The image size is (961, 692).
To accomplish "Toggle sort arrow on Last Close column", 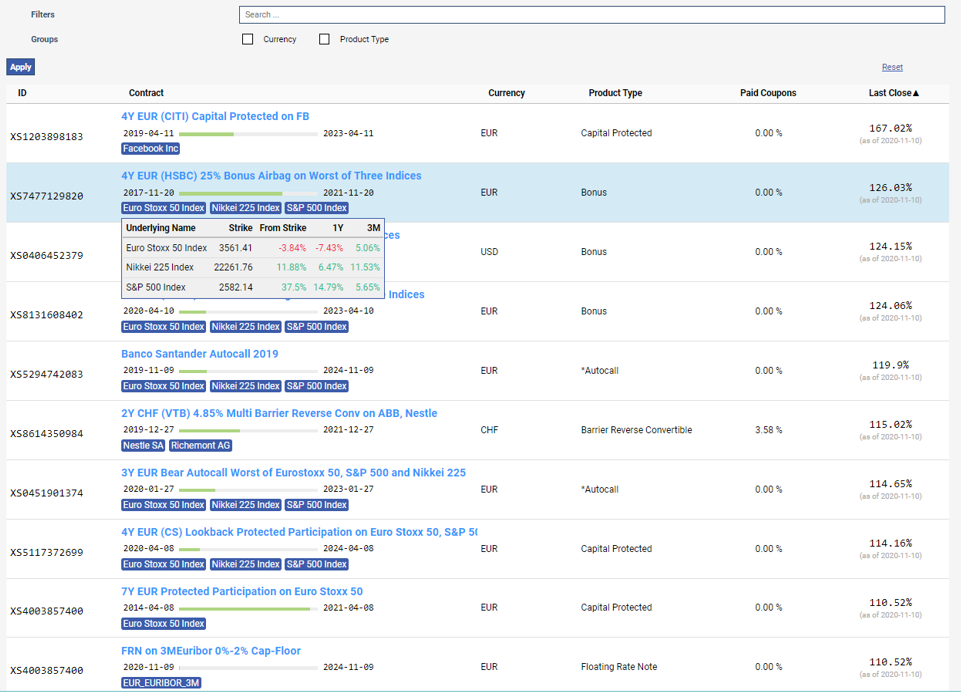I will [x=915, y=93].
